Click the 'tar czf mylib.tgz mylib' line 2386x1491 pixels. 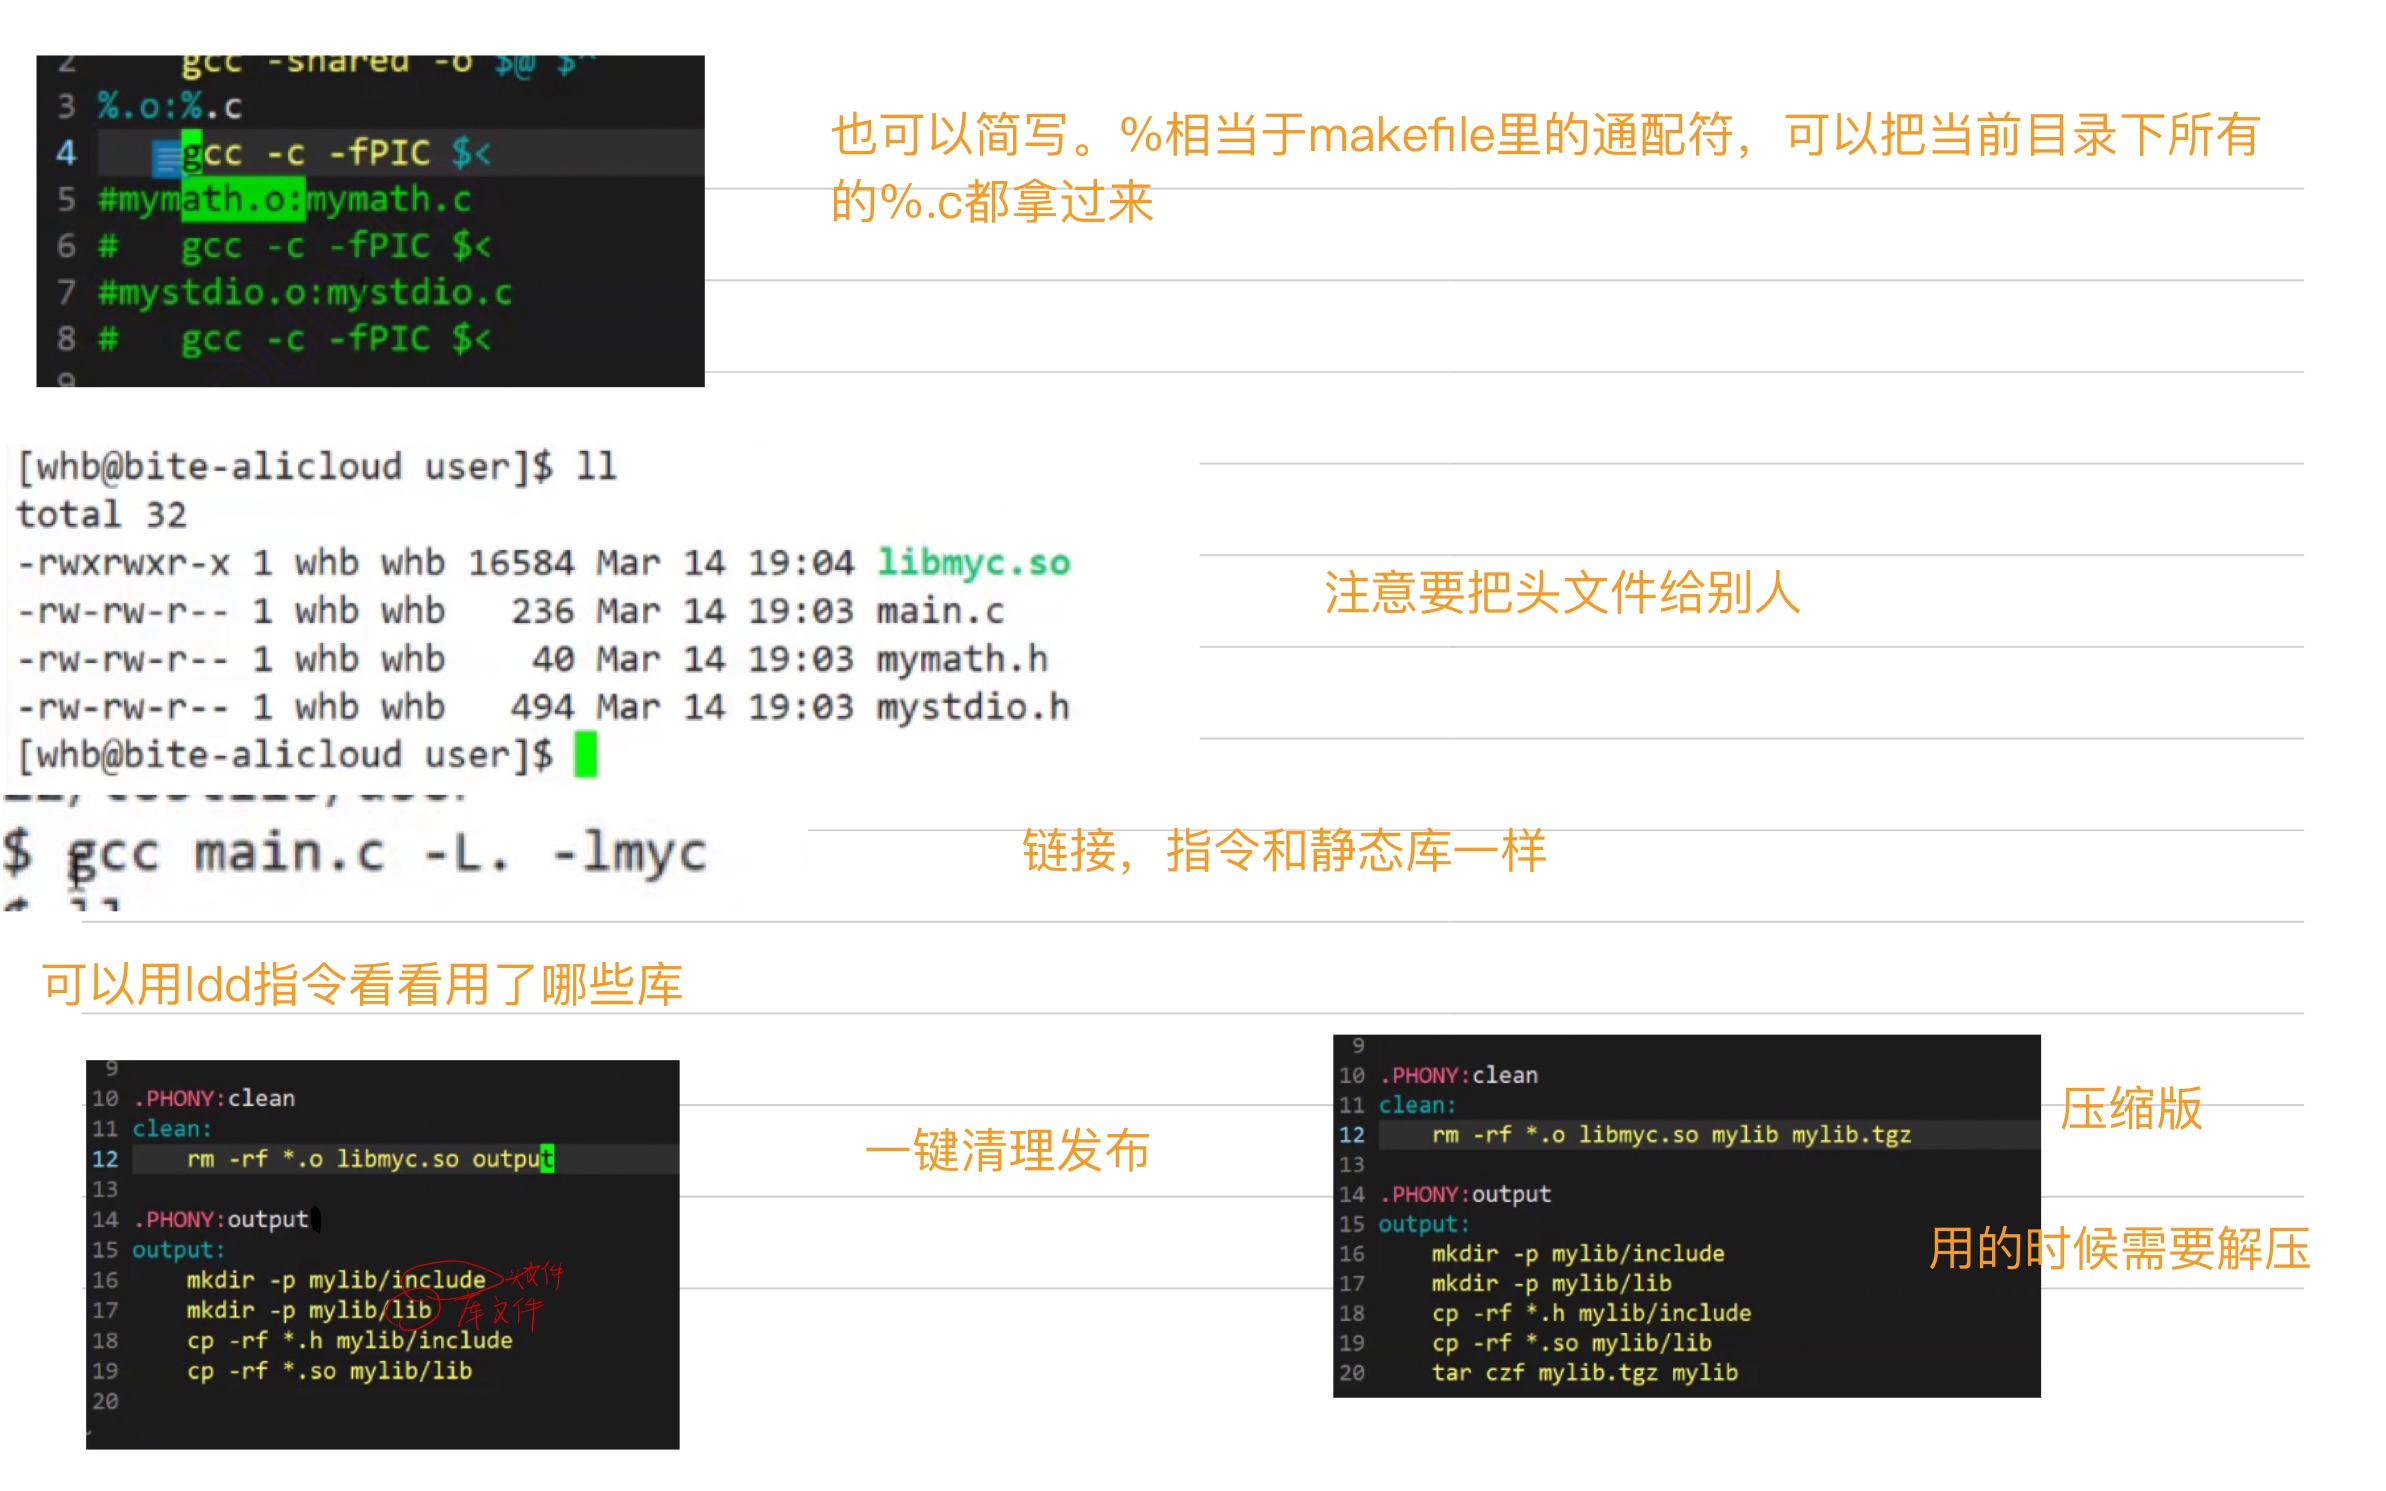pyautogui.click(x=1584, y=1372)
